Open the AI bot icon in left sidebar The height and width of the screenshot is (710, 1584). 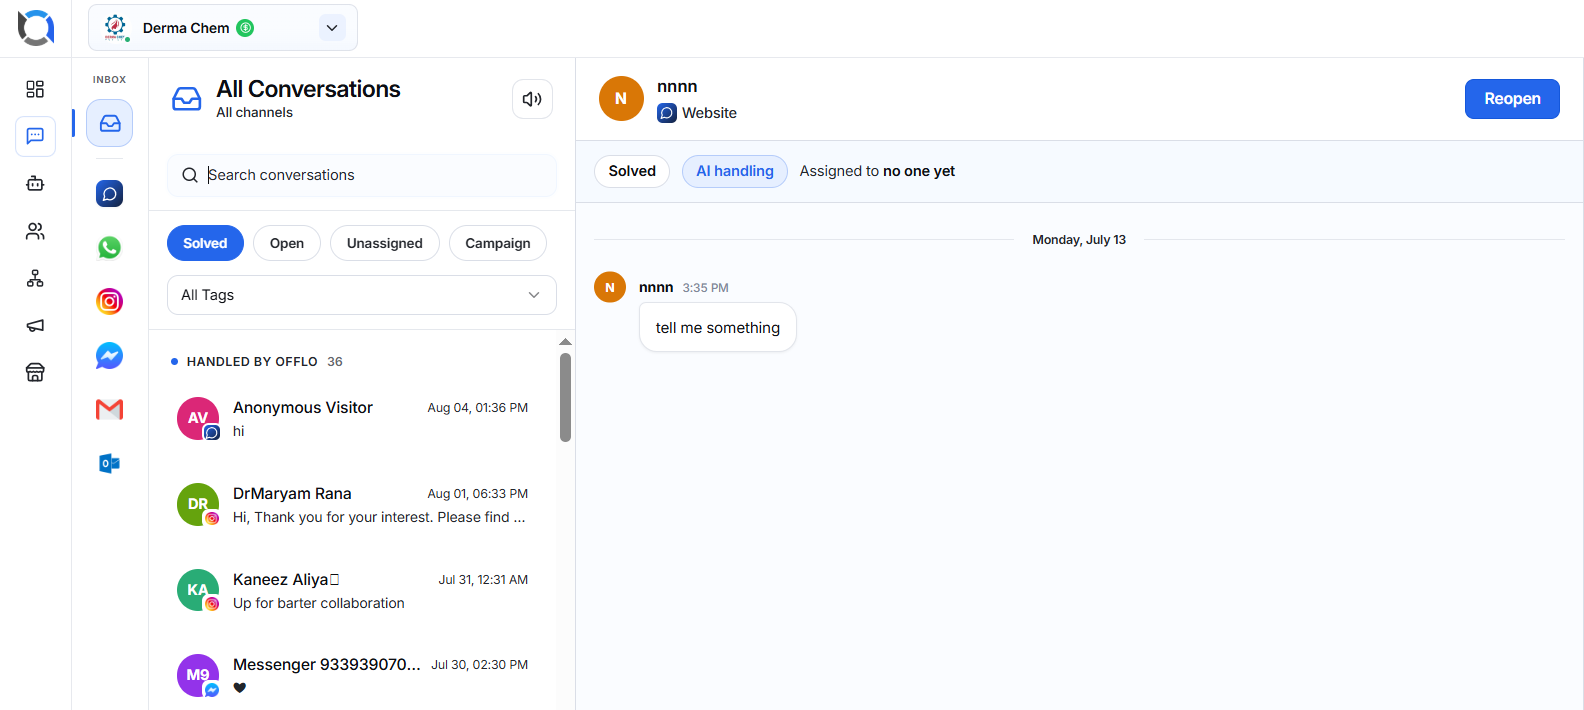tap(35, 183)
